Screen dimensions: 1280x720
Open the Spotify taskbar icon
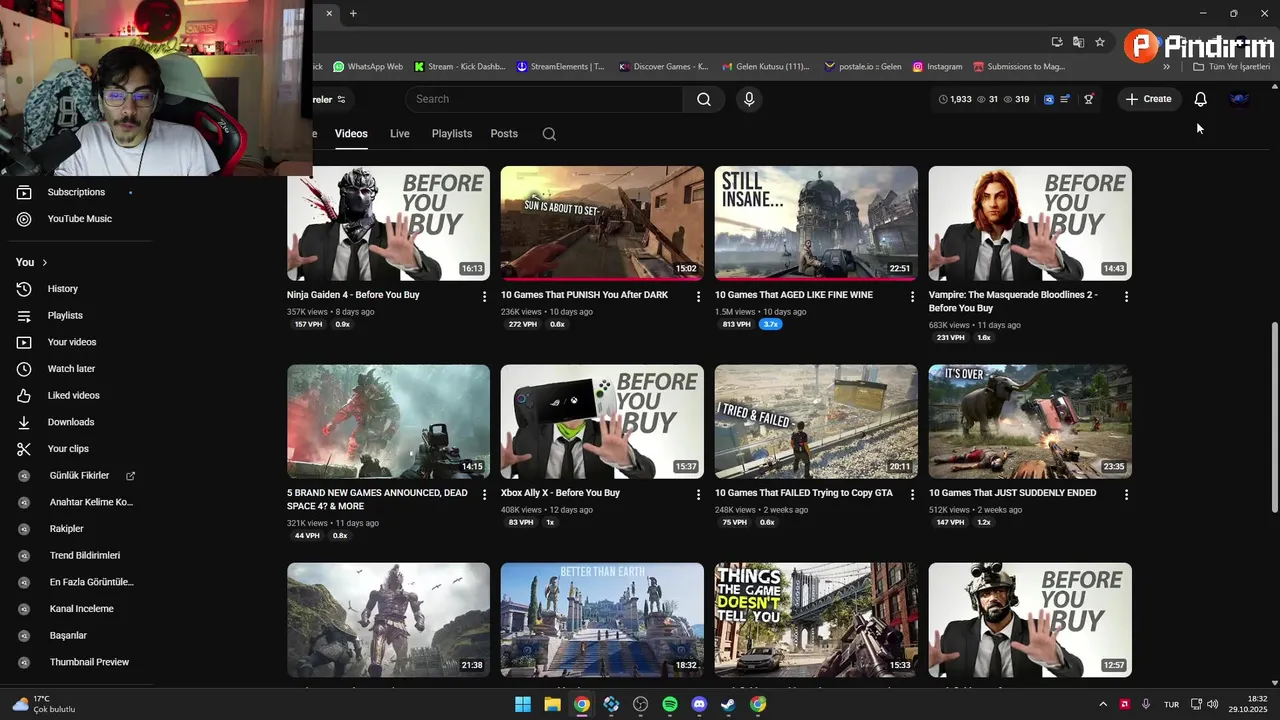pyautogui.click(x=670, y=704)
